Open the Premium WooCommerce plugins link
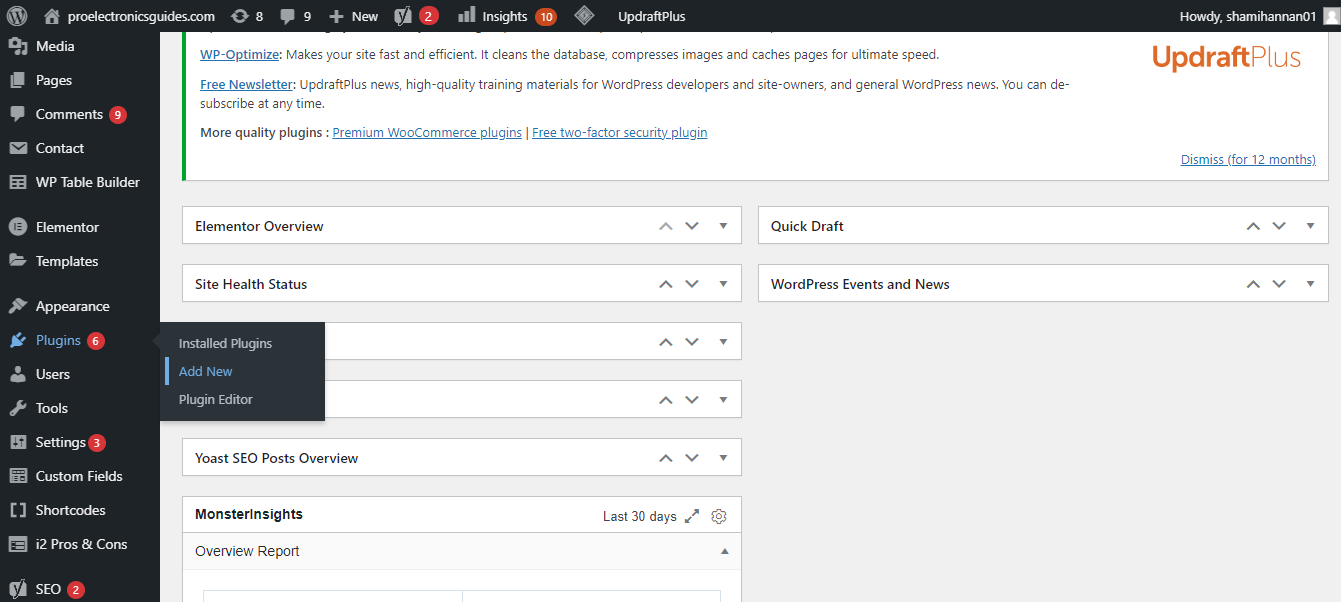This screenshot has width=1341, height=602. [x=427, y=132]
